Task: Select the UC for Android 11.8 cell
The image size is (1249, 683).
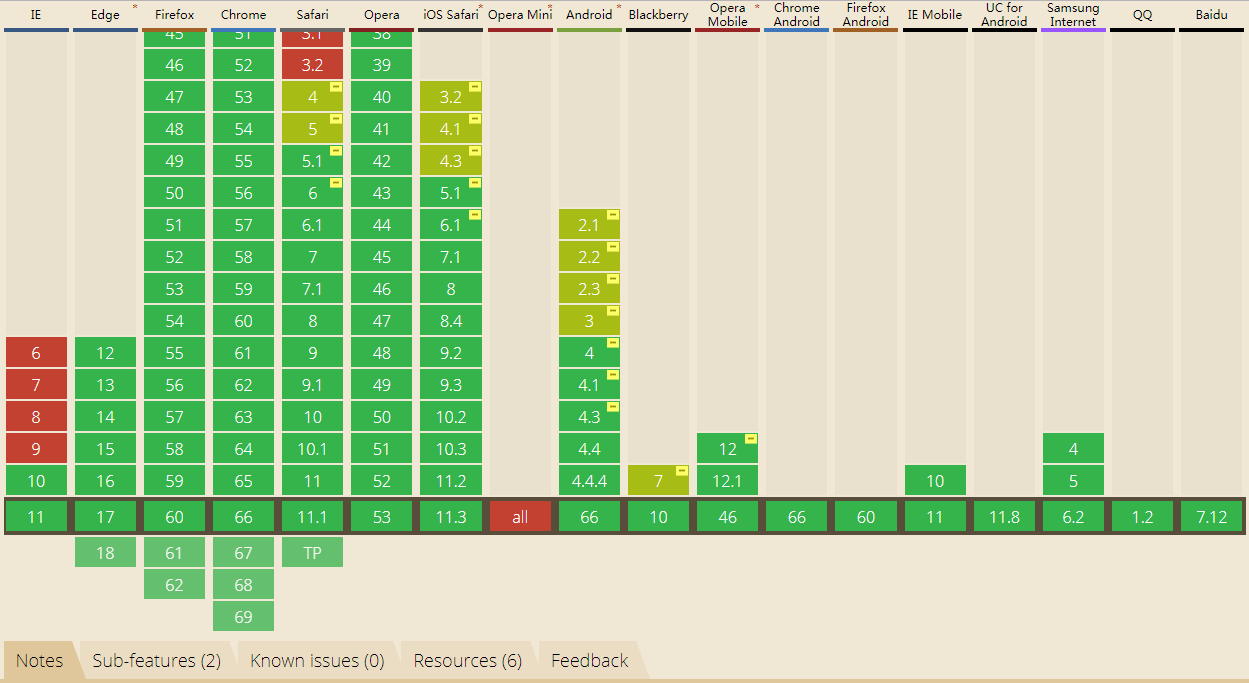Action: [x=1004, y=517]
